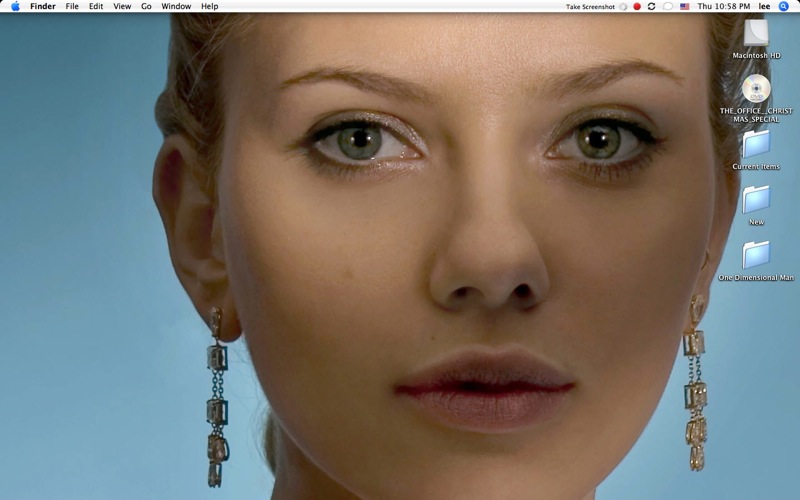Screen dimensions: 800x500
Task: Click the Macintosh HD label
Action: (756, 55)
